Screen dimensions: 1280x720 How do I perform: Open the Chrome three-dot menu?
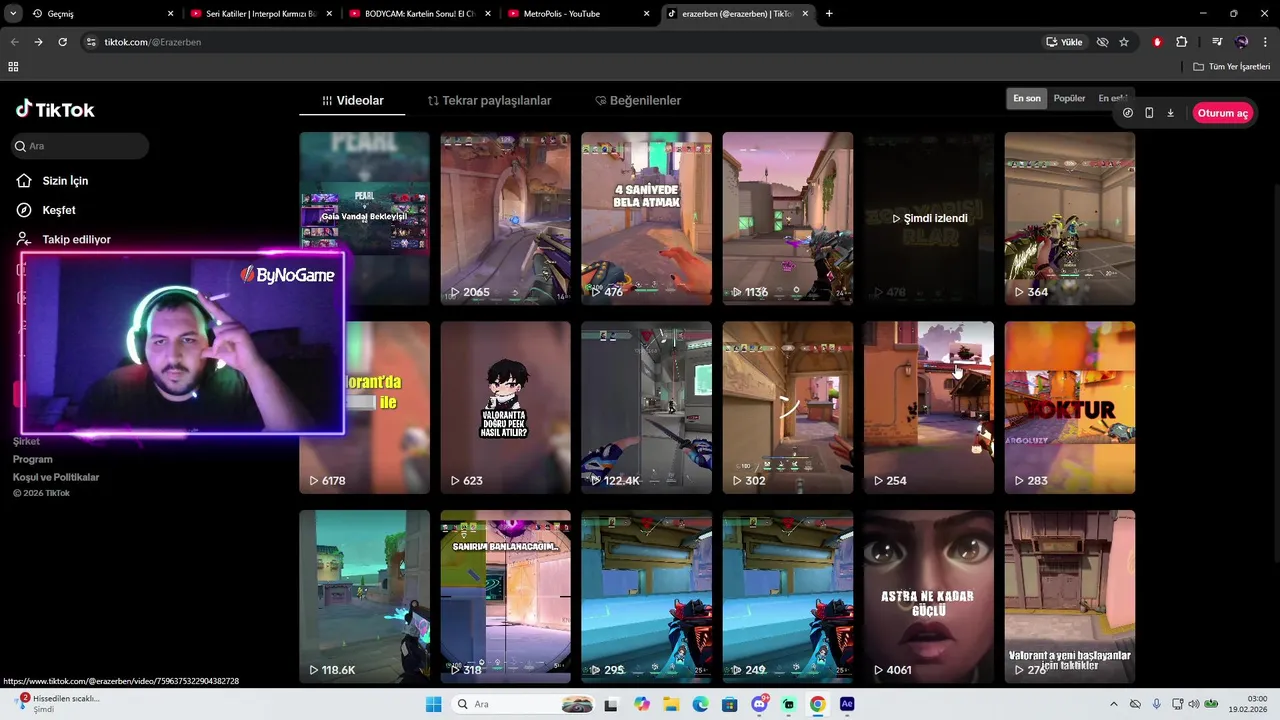click(x=1264, y=42)
